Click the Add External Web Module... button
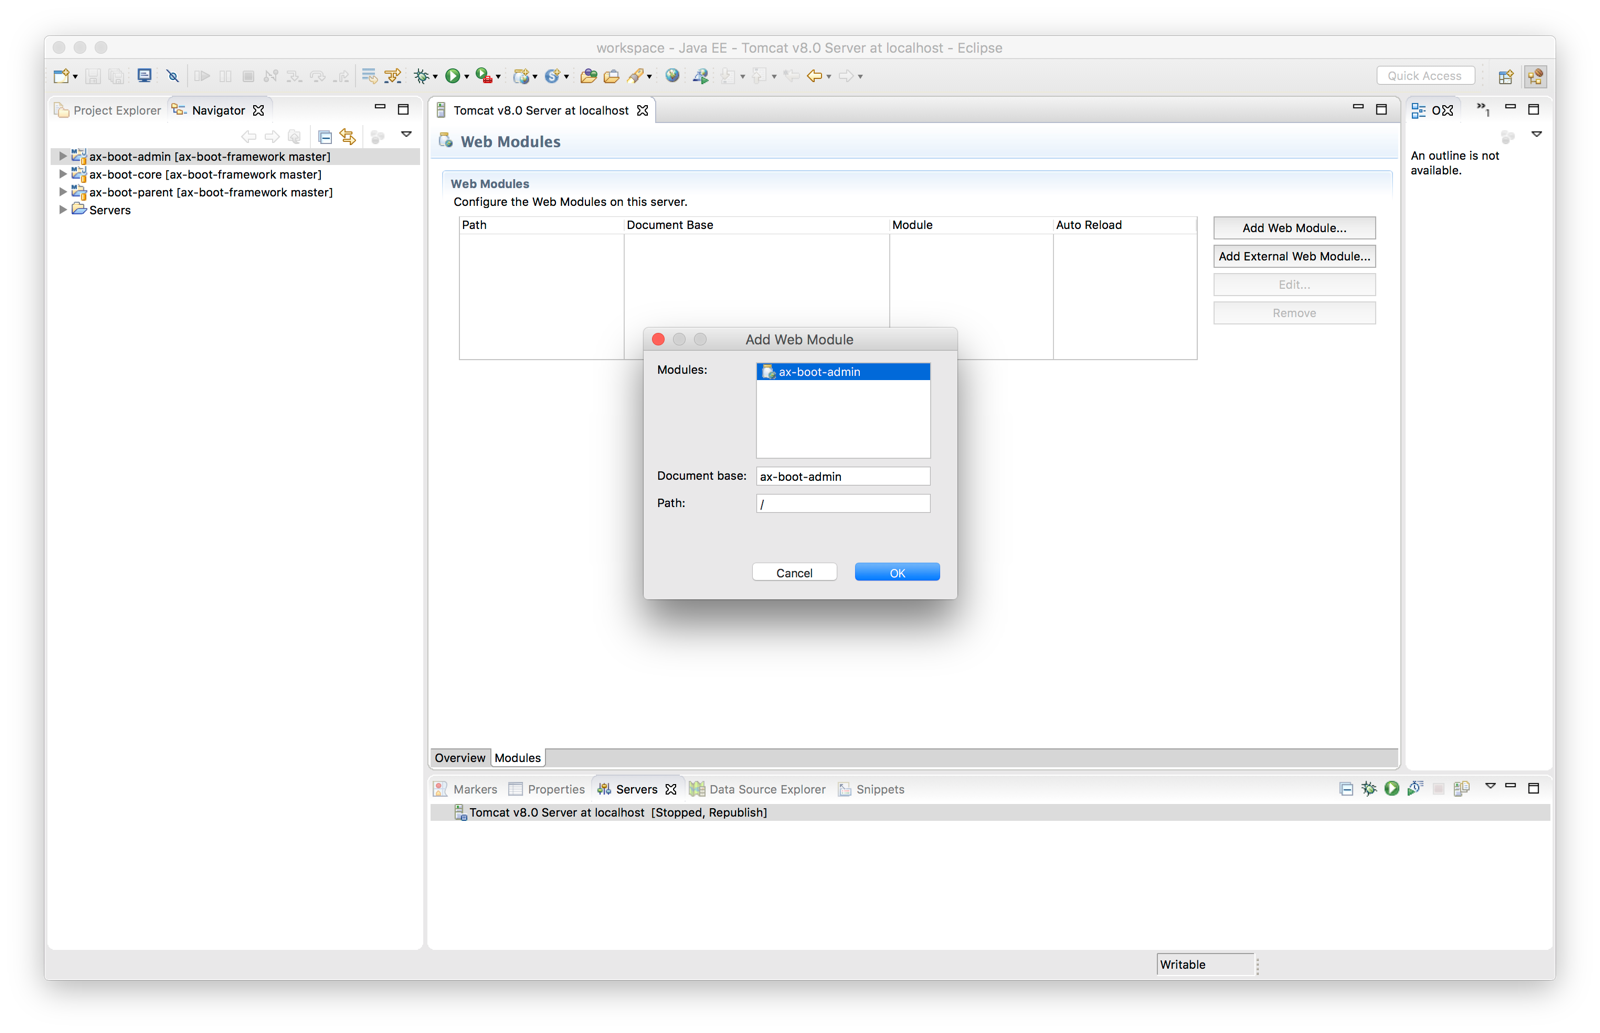The width and height of the screenshot is (1600, 1033). (1294, 256)
